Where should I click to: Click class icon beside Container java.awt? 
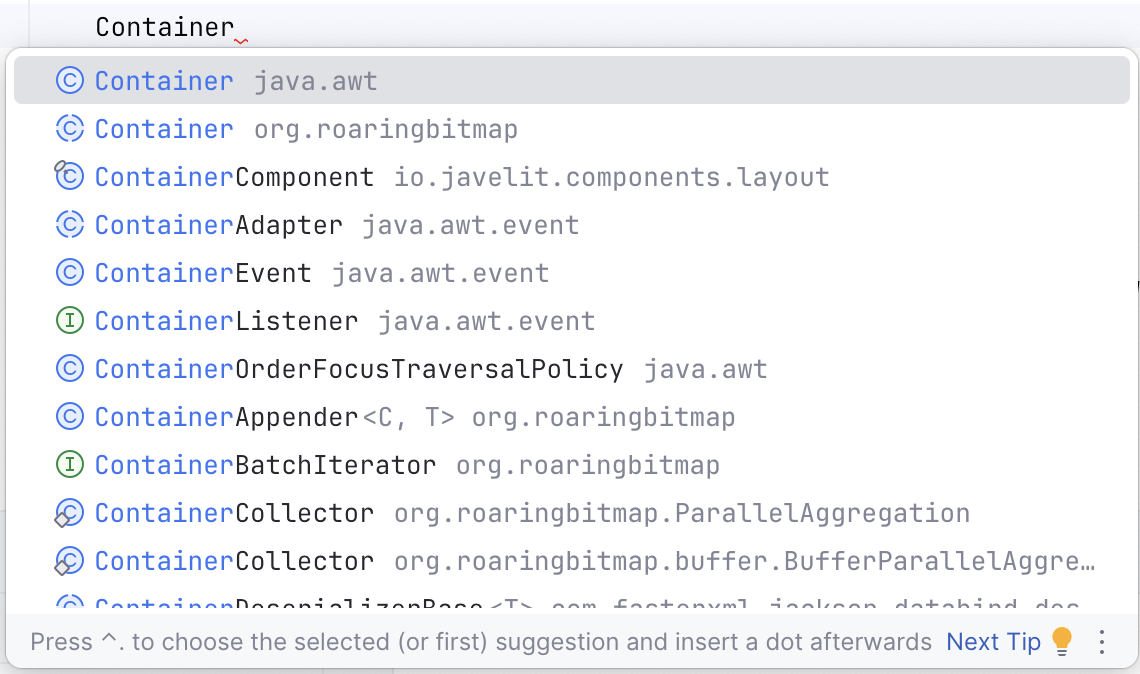click(x=69, y=81)
